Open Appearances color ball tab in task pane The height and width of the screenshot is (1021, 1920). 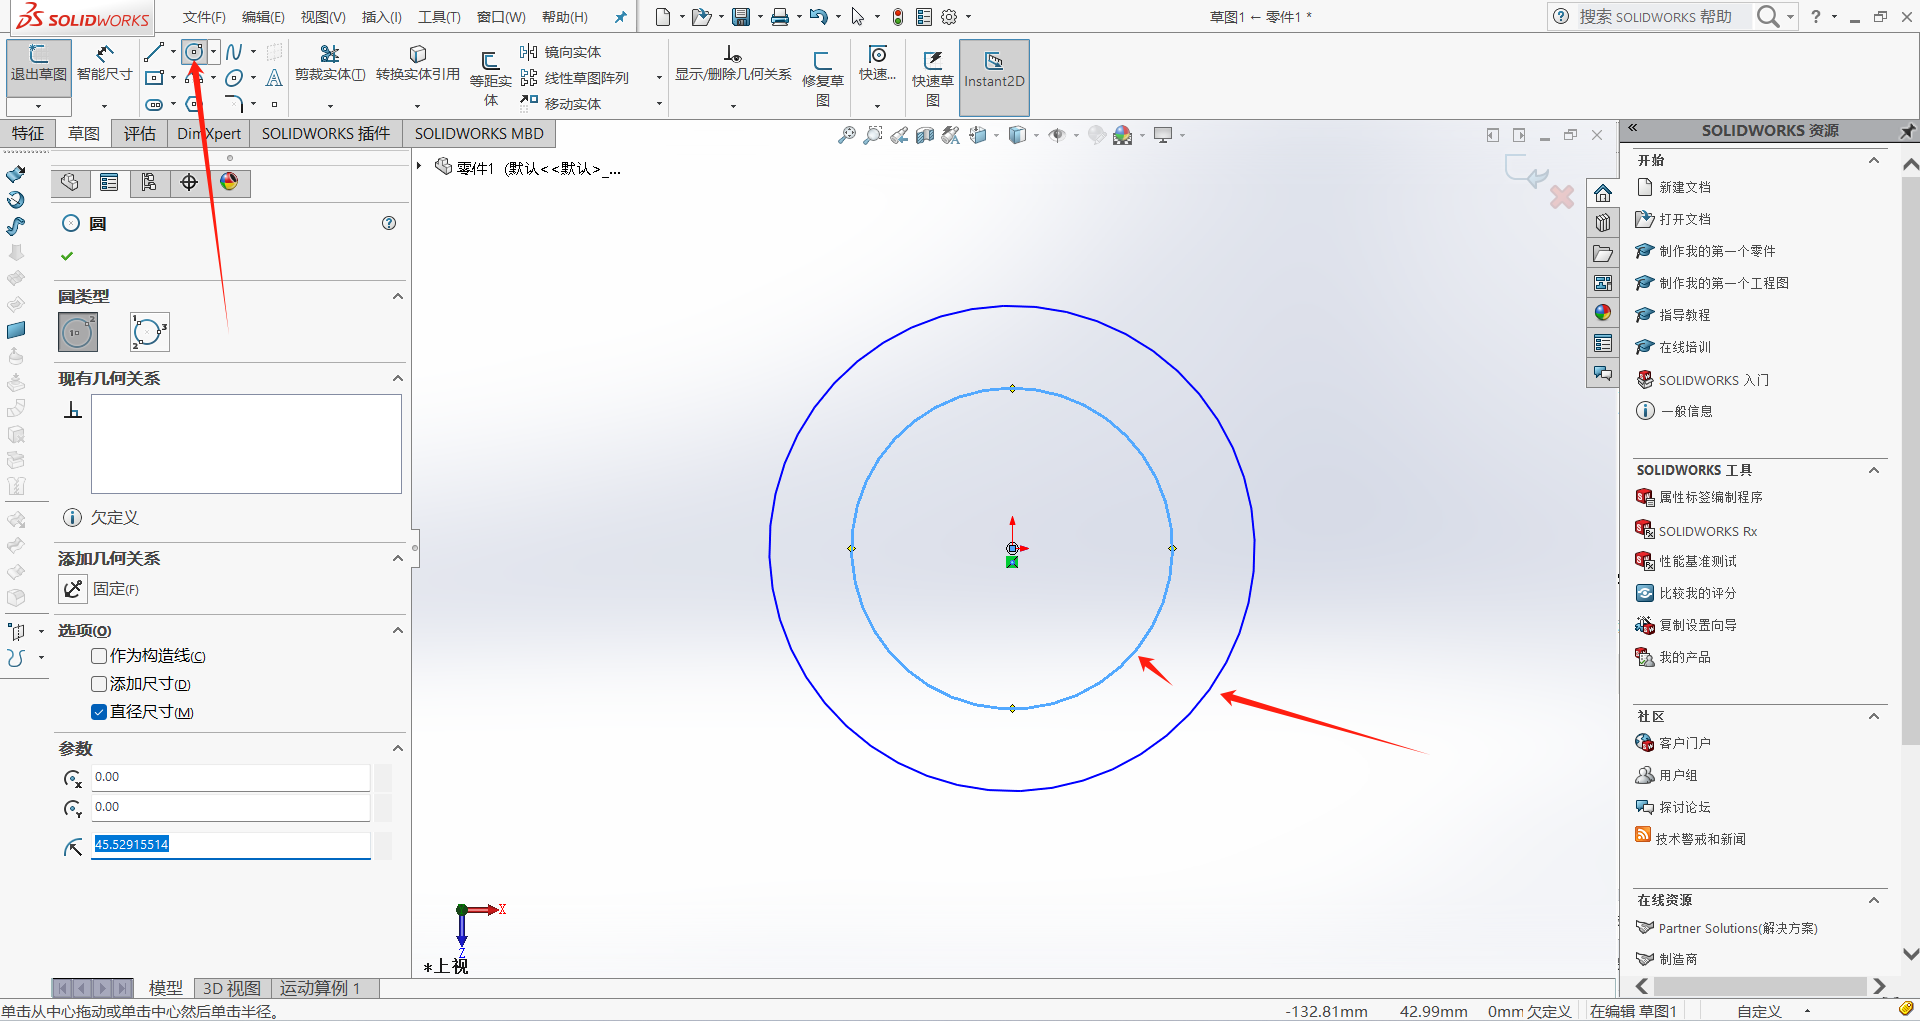(x=1603, y=313)
